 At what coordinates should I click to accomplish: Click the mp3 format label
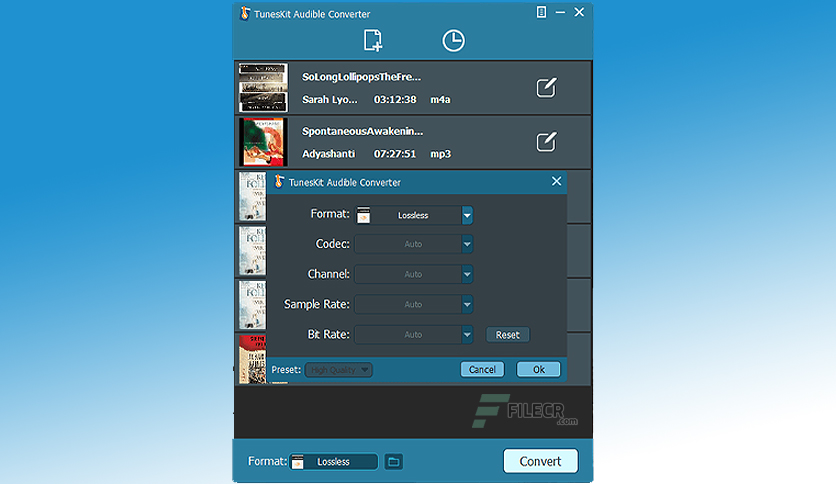[441, 154]
